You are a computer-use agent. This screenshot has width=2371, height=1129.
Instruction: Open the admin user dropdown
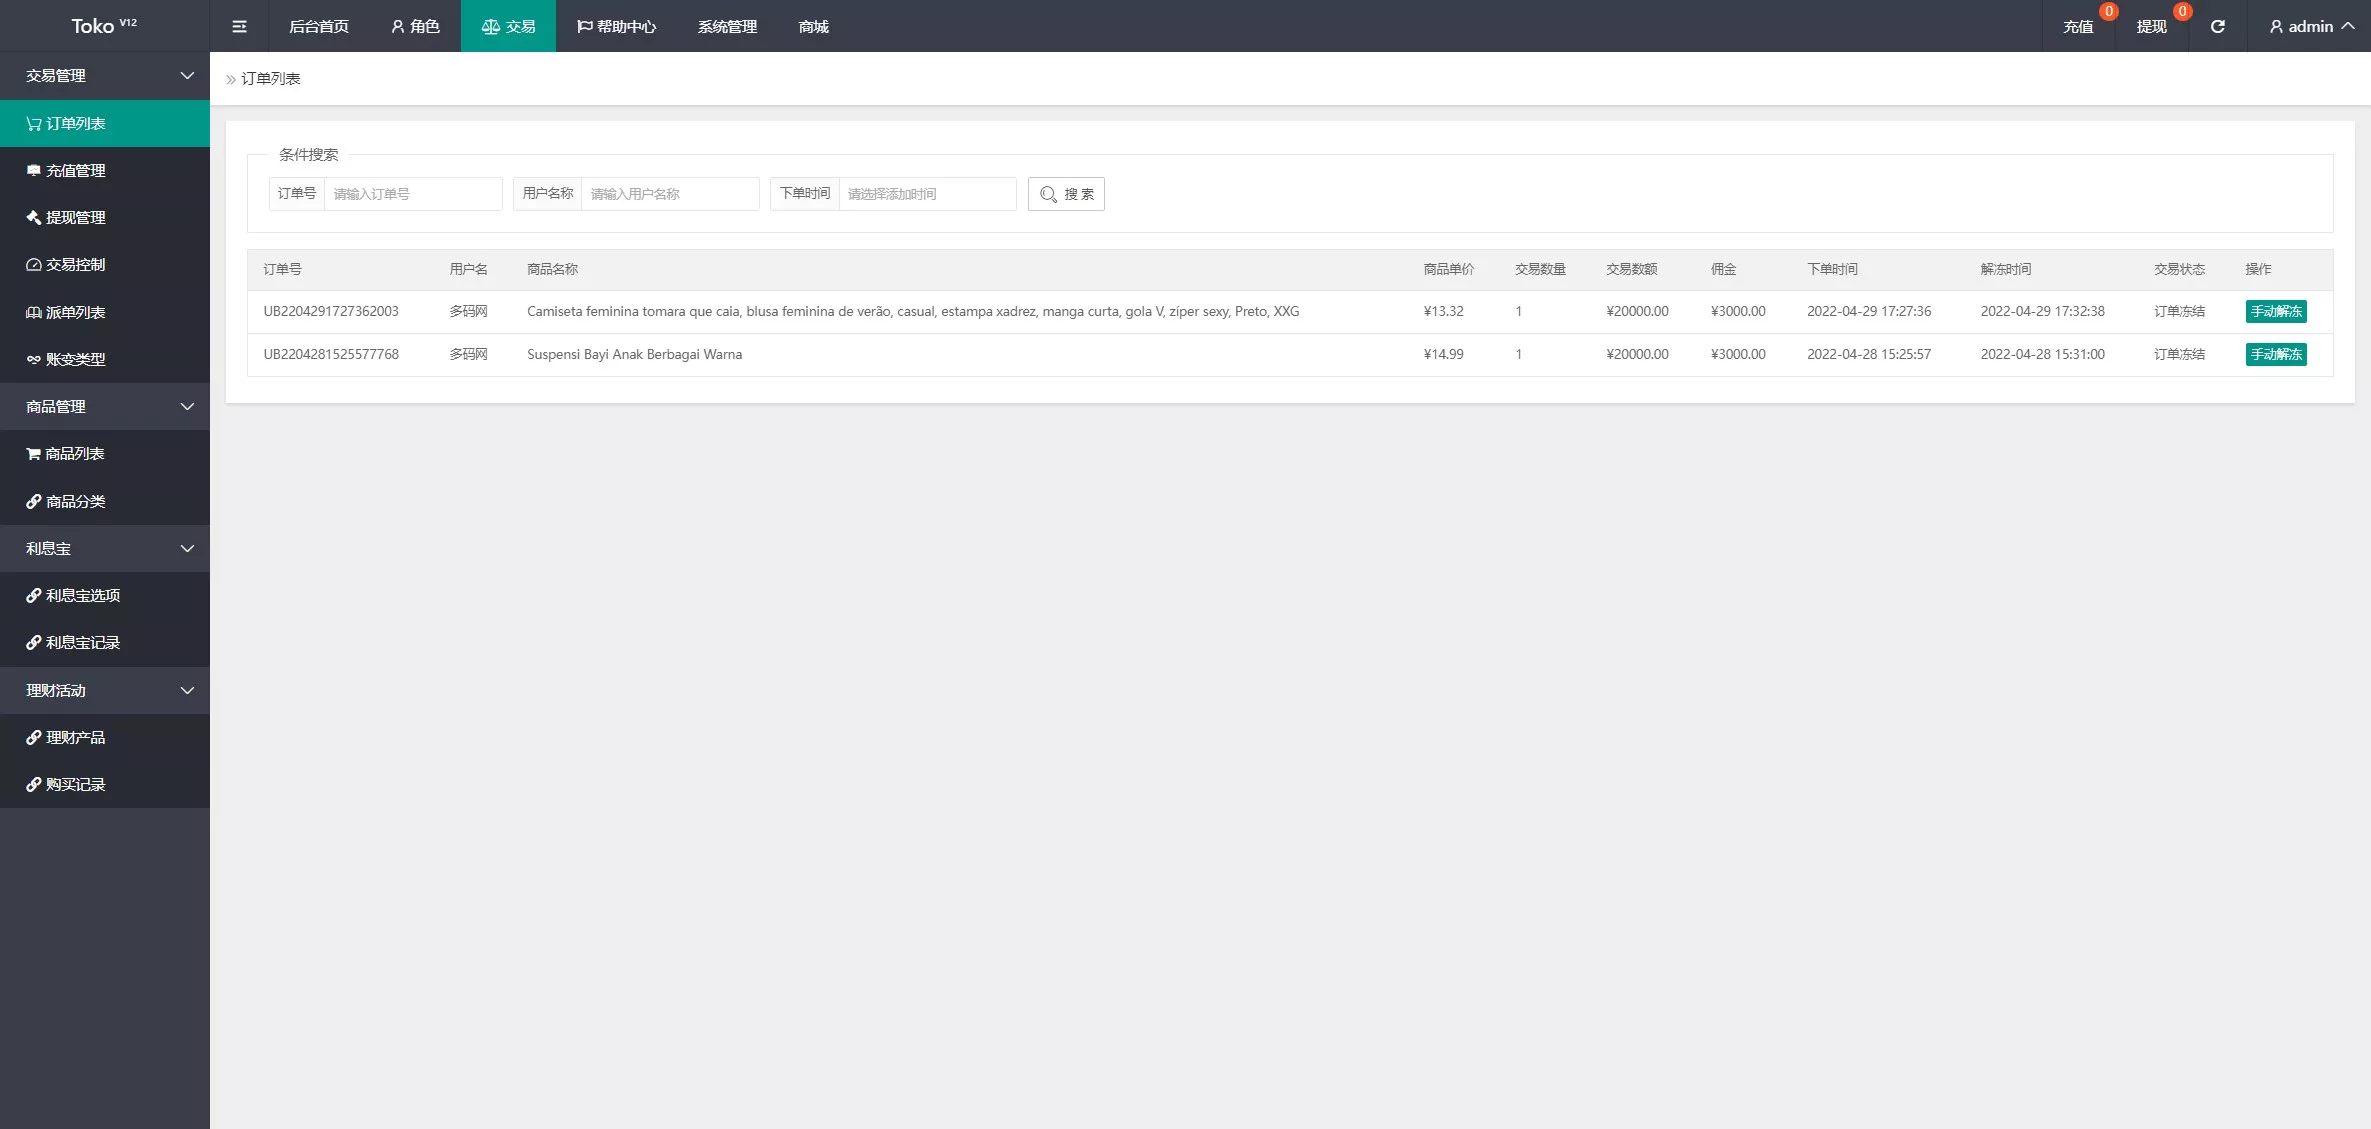(x=2310, y=26)
